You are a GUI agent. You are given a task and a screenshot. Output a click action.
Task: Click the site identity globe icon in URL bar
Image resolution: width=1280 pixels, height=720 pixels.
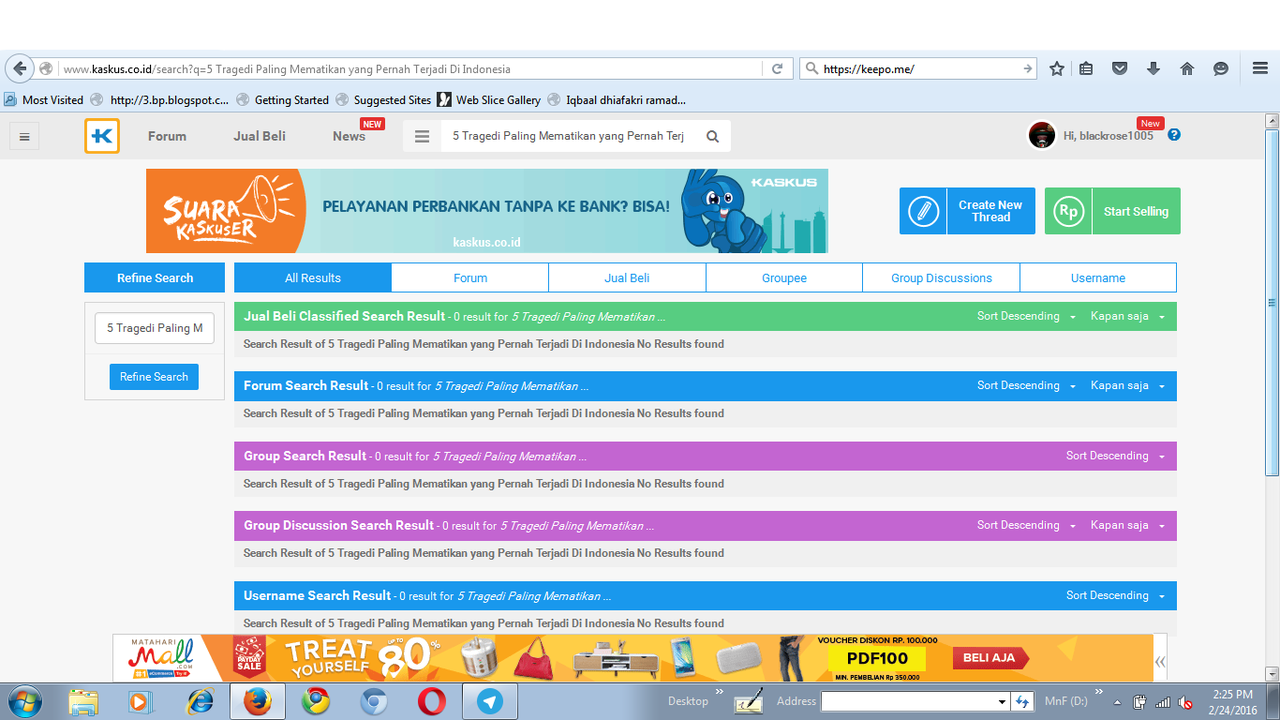(46, 69)
